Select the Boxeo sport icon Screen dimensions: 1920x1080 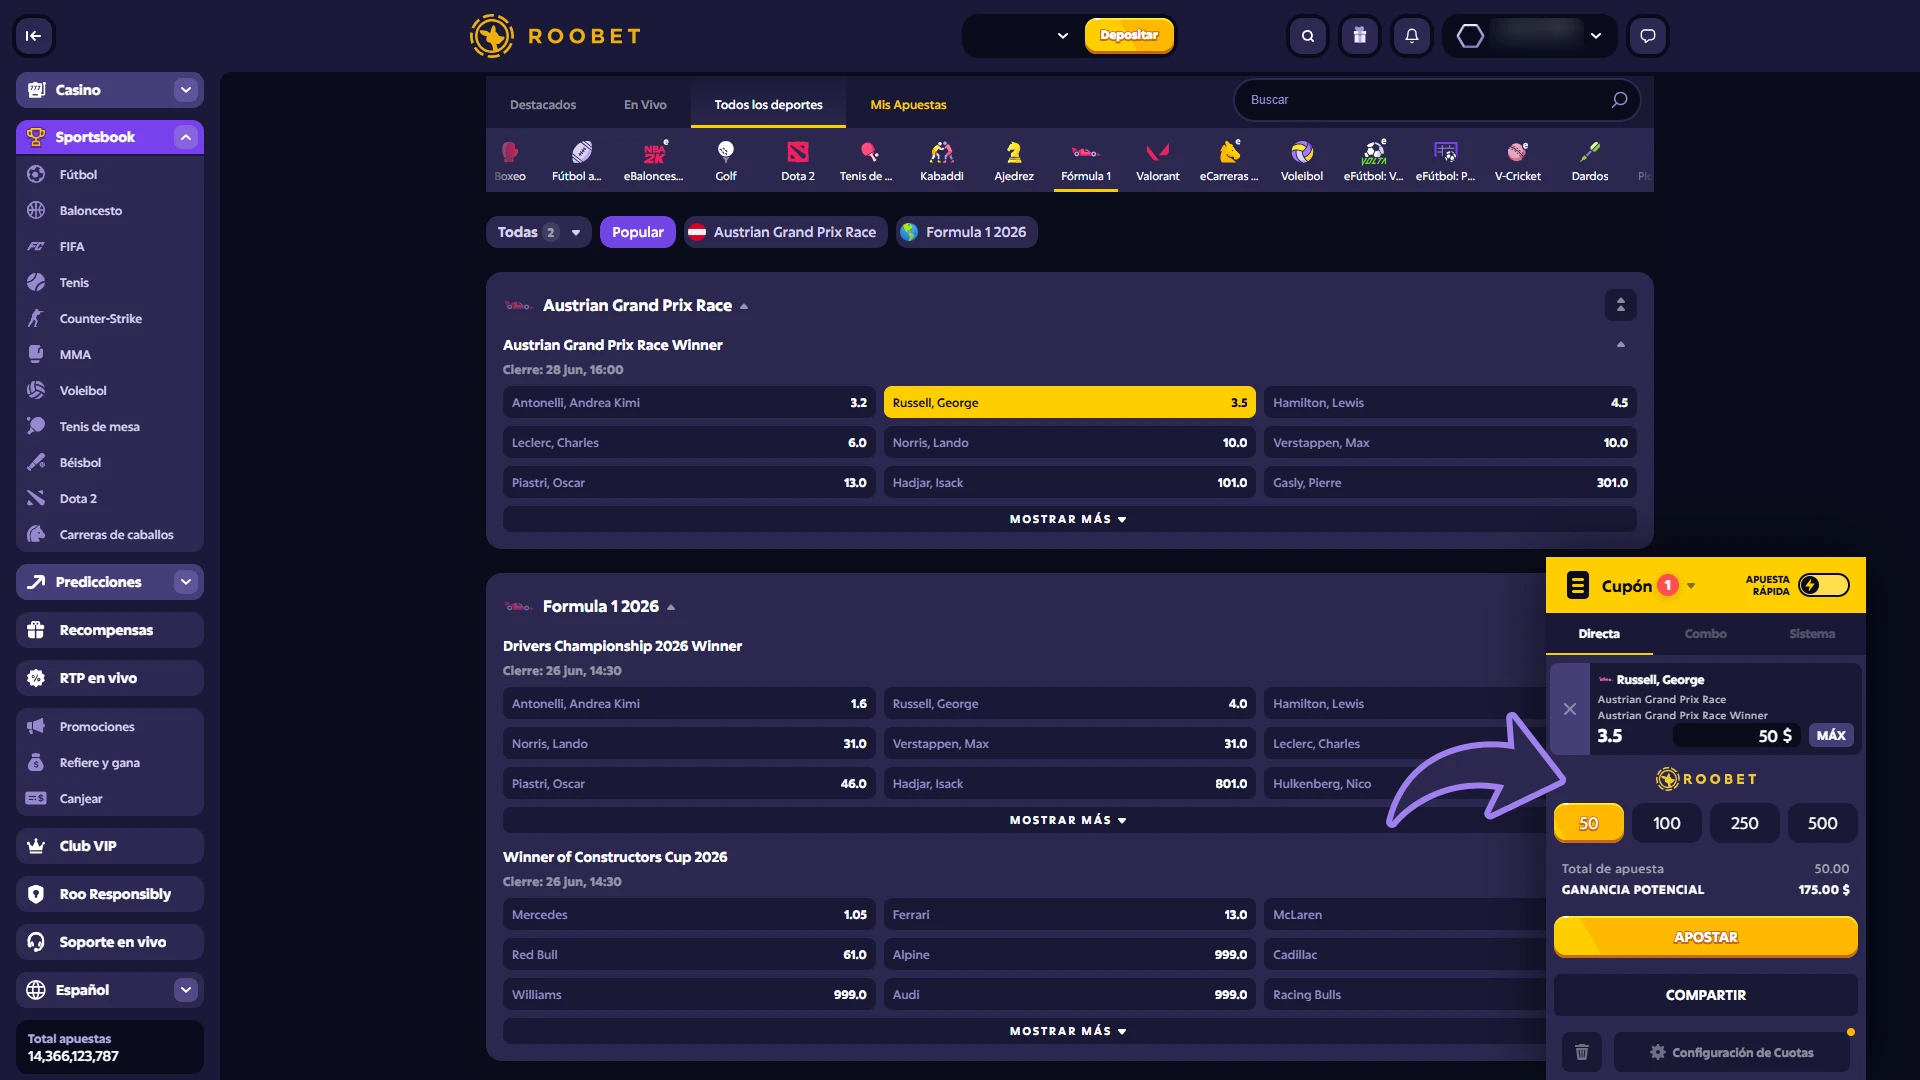pos(510,161)
